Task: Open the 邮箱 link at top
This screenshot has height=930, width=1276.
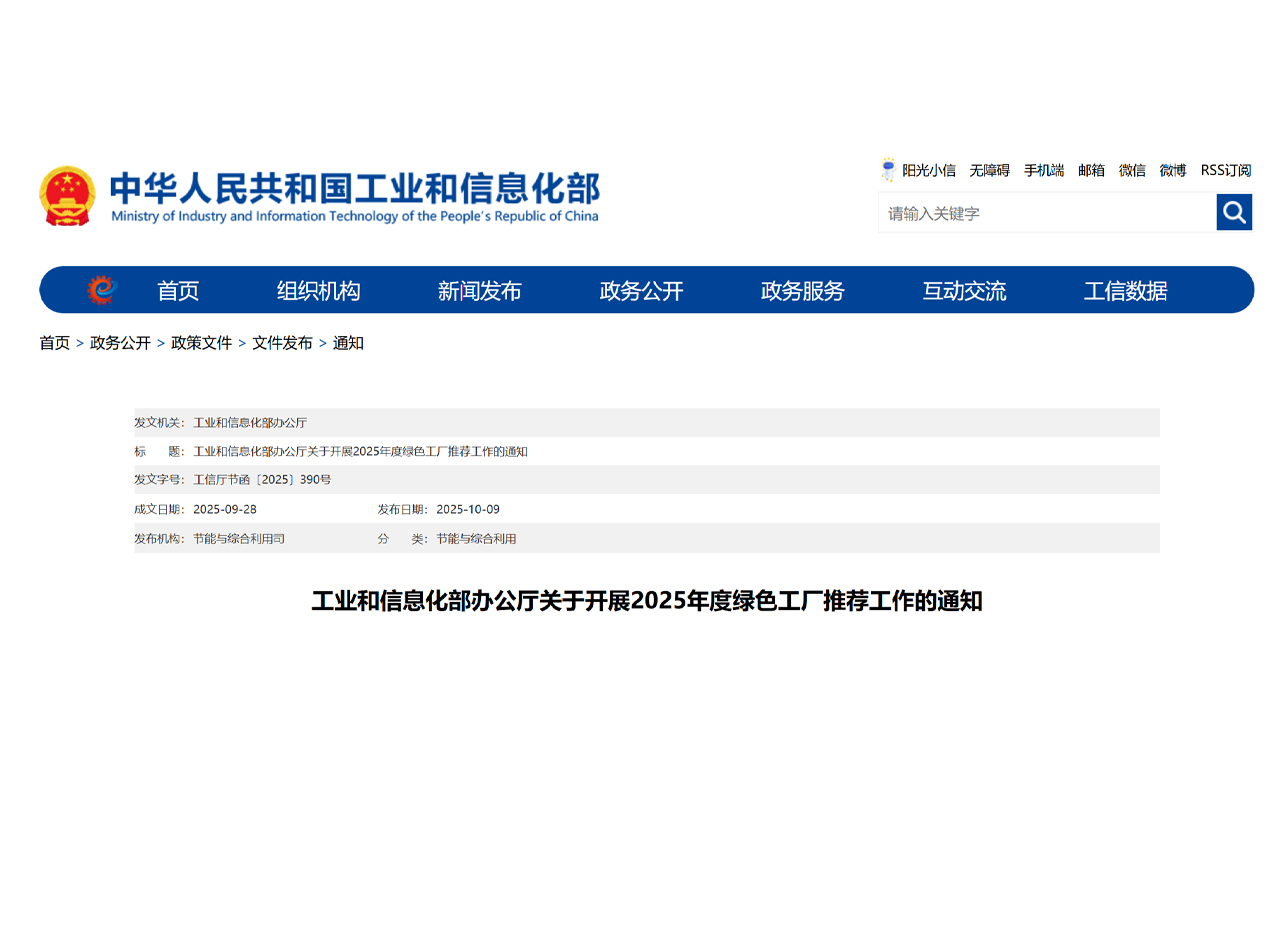Action: tap(1091, 170)
